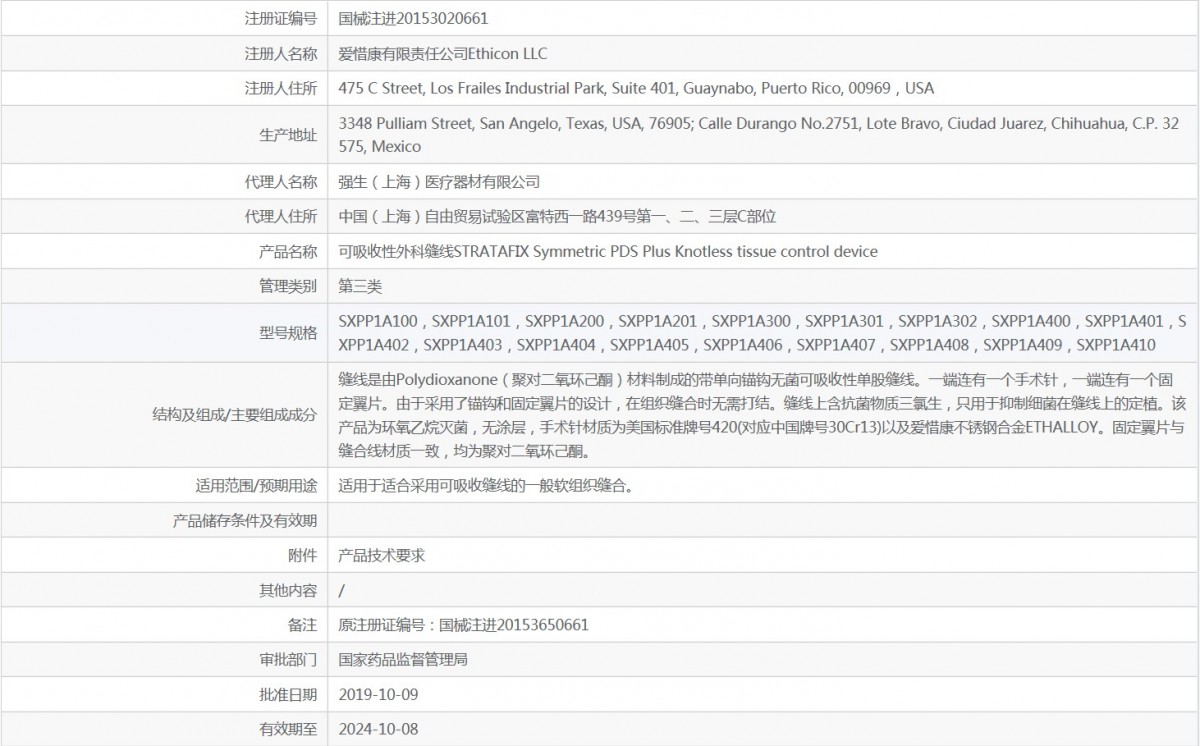Select product name STRATAFIX Symmetric PDS Plus
Screen dimensions: 1200x746
[608, 251]
